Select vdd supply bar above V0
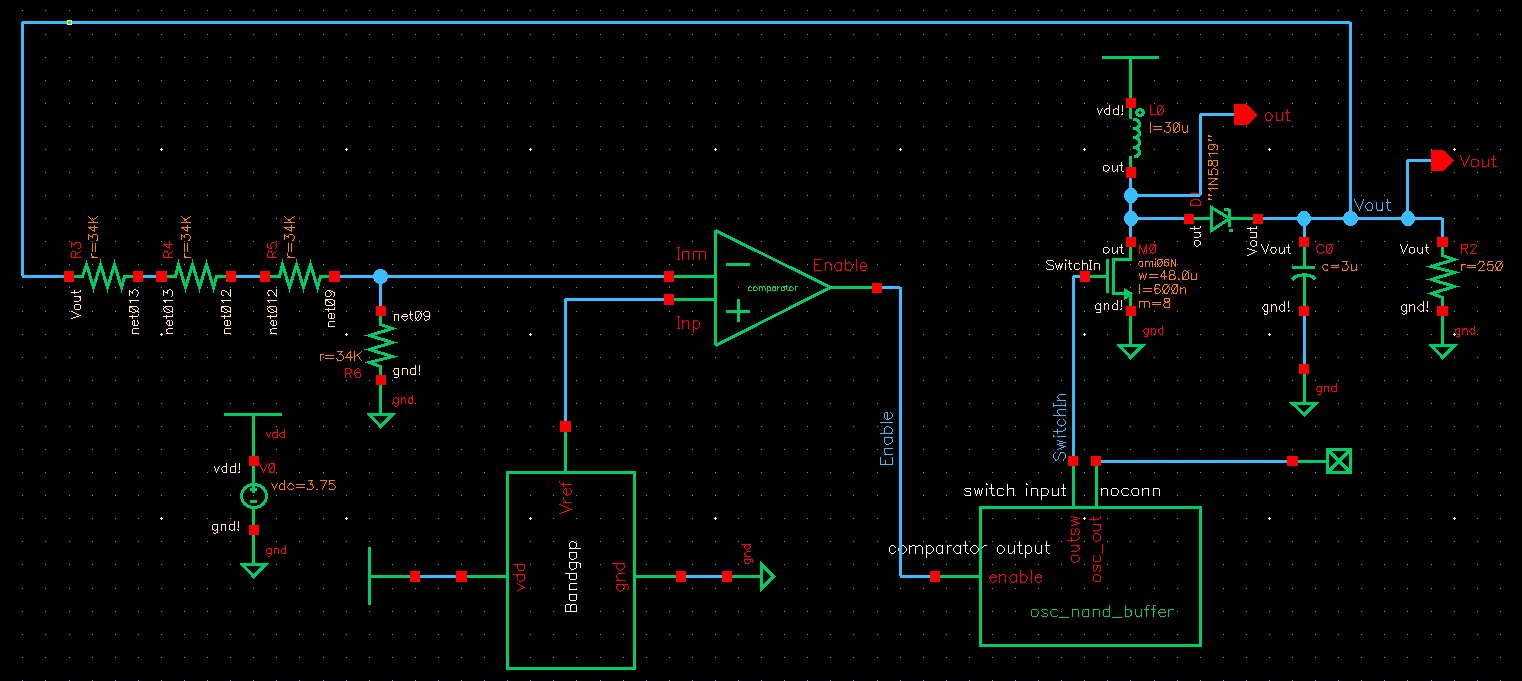The width and height of the screenshot is (1522, 681). [254, 413]
